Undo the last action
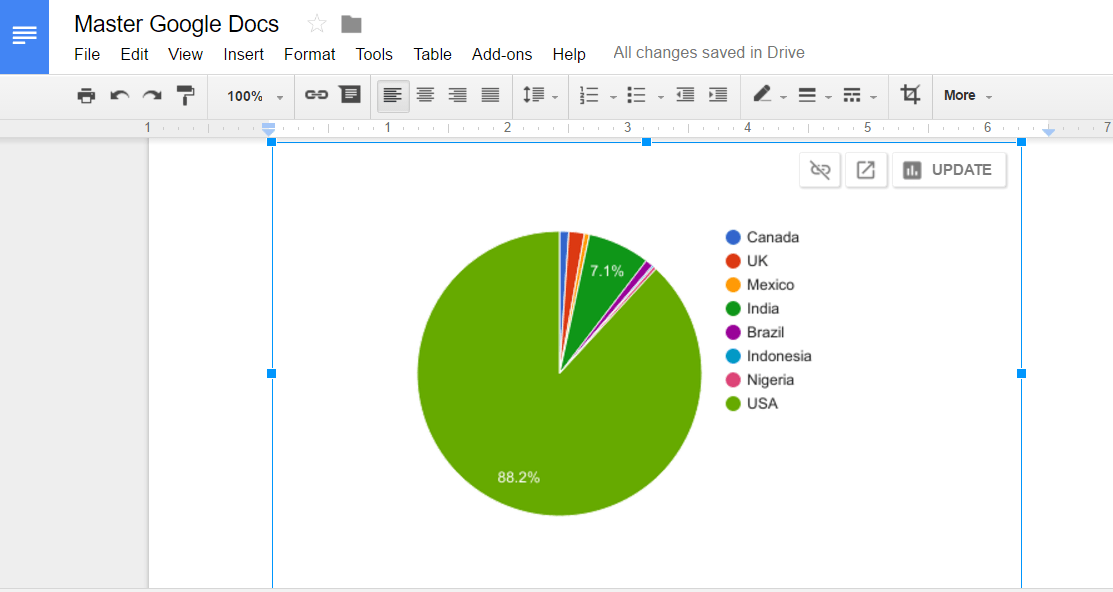This screenshot has width=1113, height=592. click(119, 96)
